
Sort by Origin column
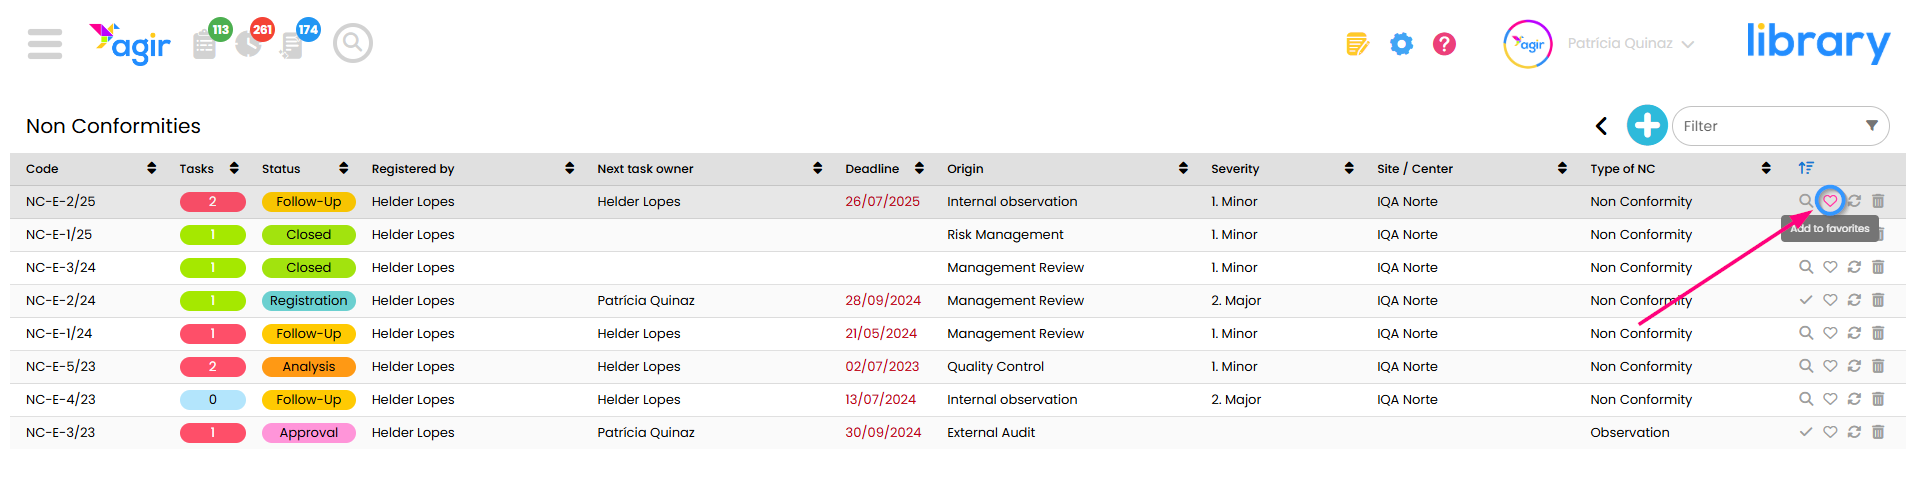(x=1184, y=168)
